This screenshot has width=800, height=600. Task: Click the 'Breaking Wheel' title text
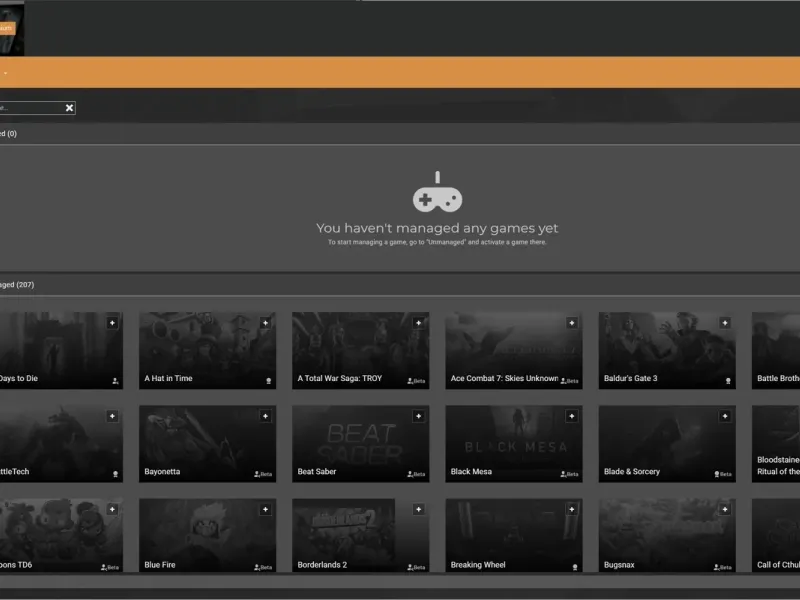[x=478, y=565]
